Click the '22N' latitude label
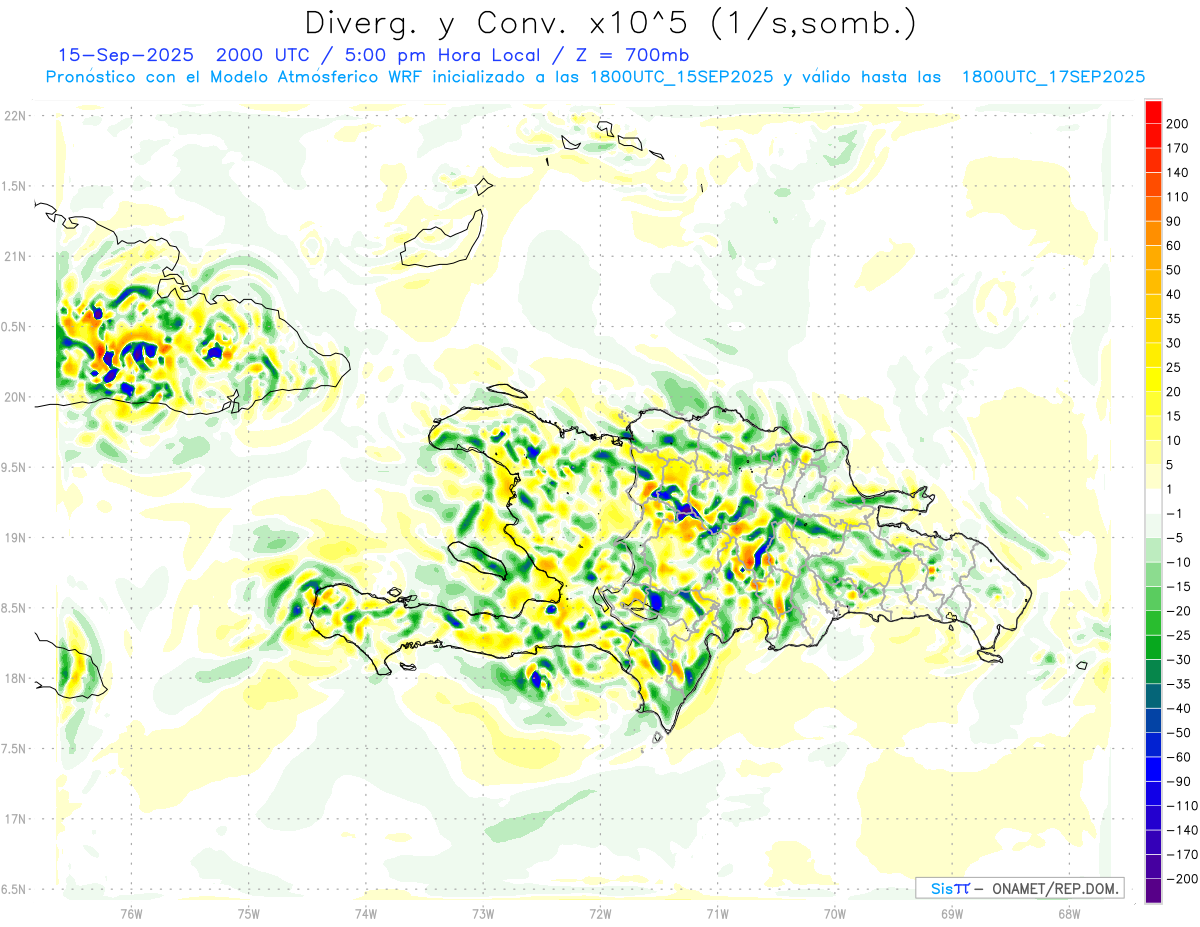The width and height of the screenshot is (1200, 927). coord(13,116)
